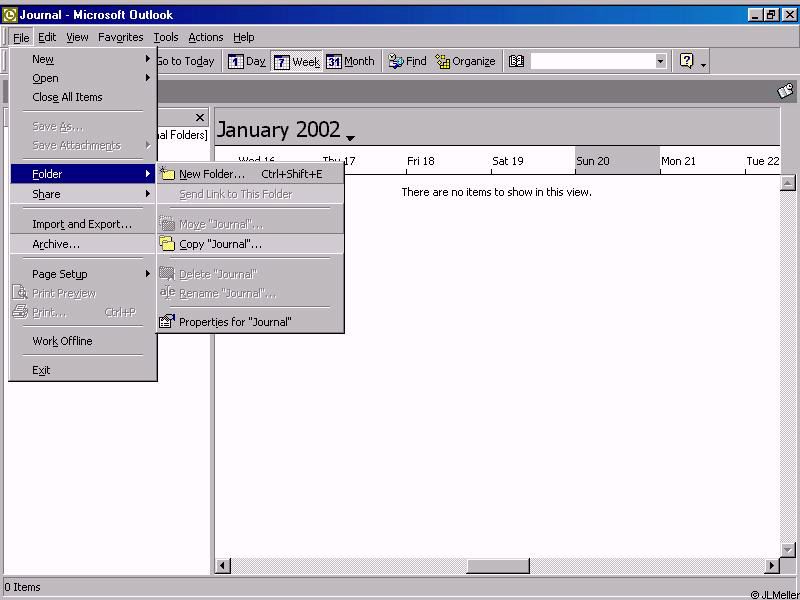The image size is (800, 600).
Task: Open the Edit menu
Action: (x=47, y=37)
